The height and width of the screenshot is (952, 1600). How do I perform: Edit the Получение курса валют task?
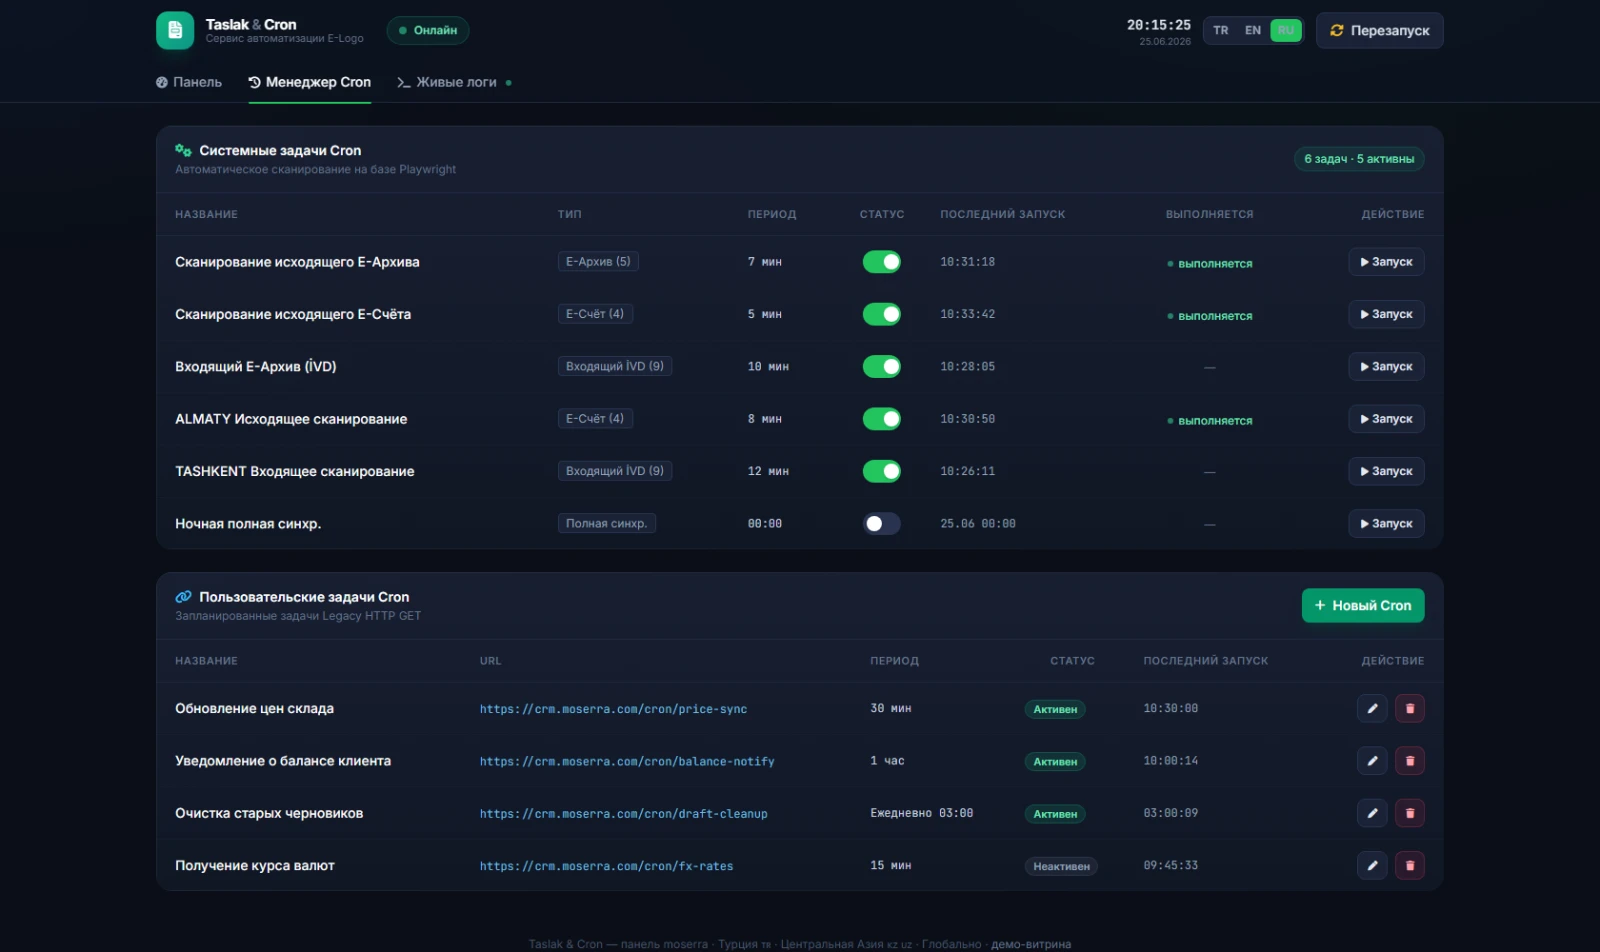pyautogui.click(x=1372, y=865)
